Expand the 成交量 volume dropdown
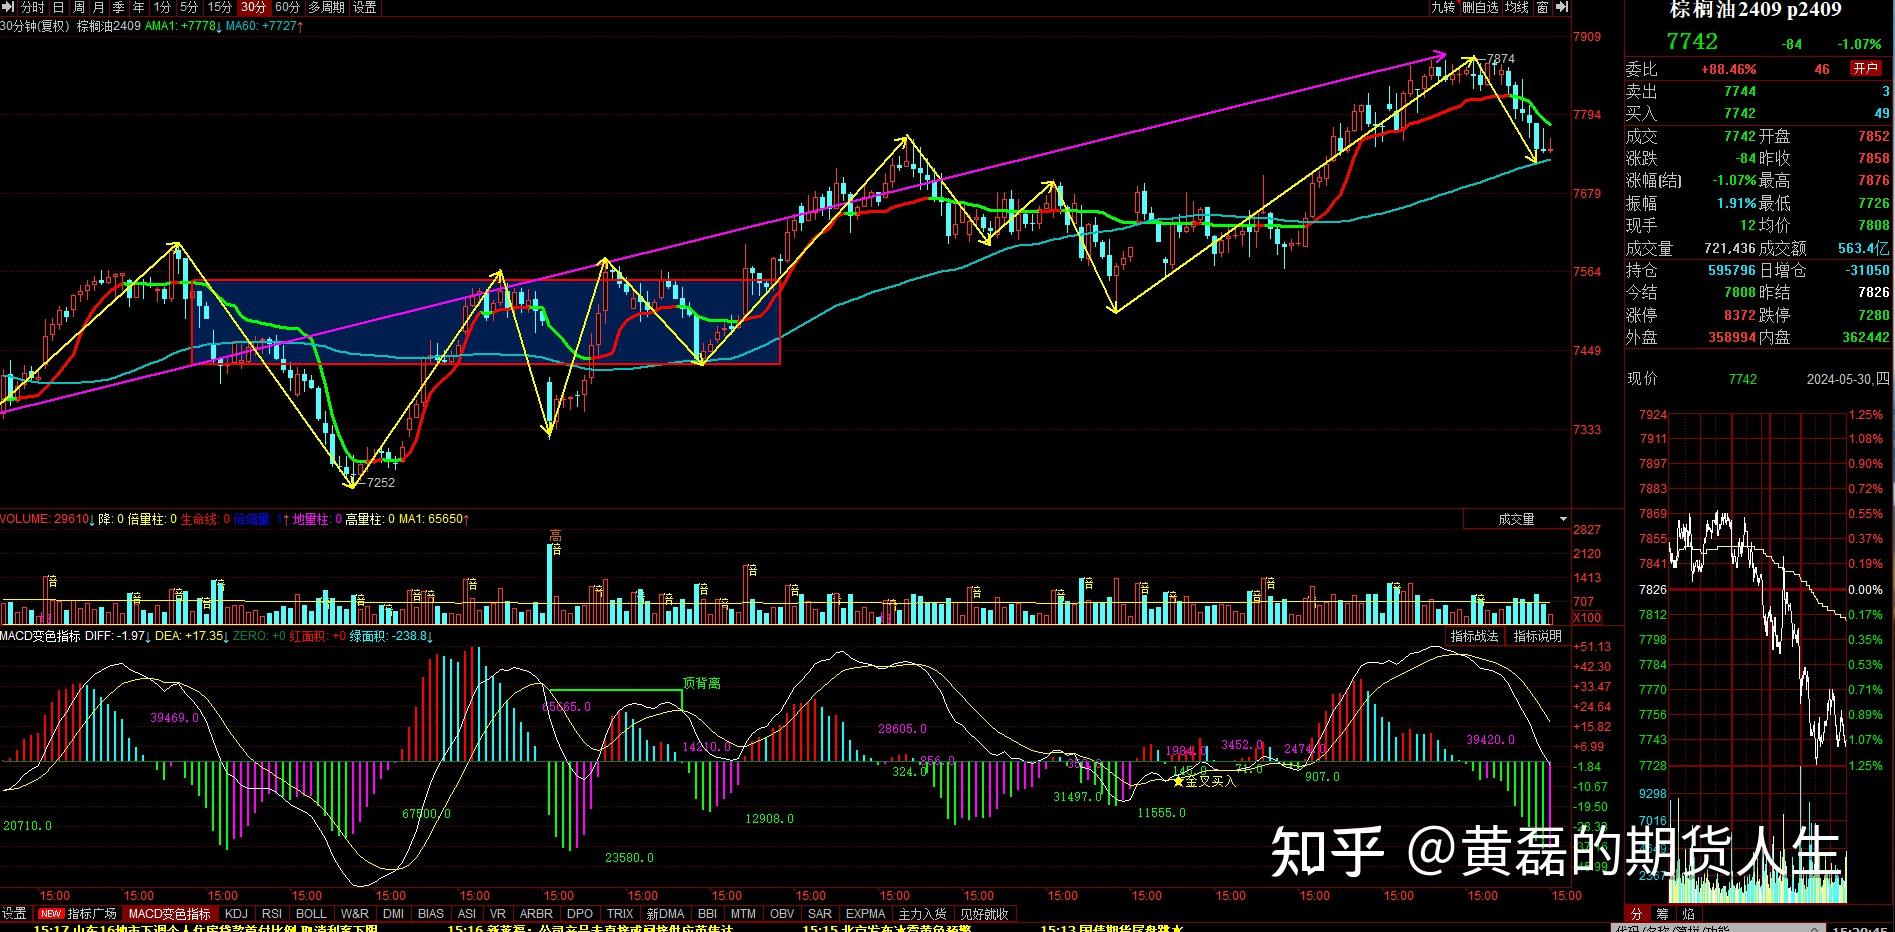Screen dimensions: 1895x932 1562,519
